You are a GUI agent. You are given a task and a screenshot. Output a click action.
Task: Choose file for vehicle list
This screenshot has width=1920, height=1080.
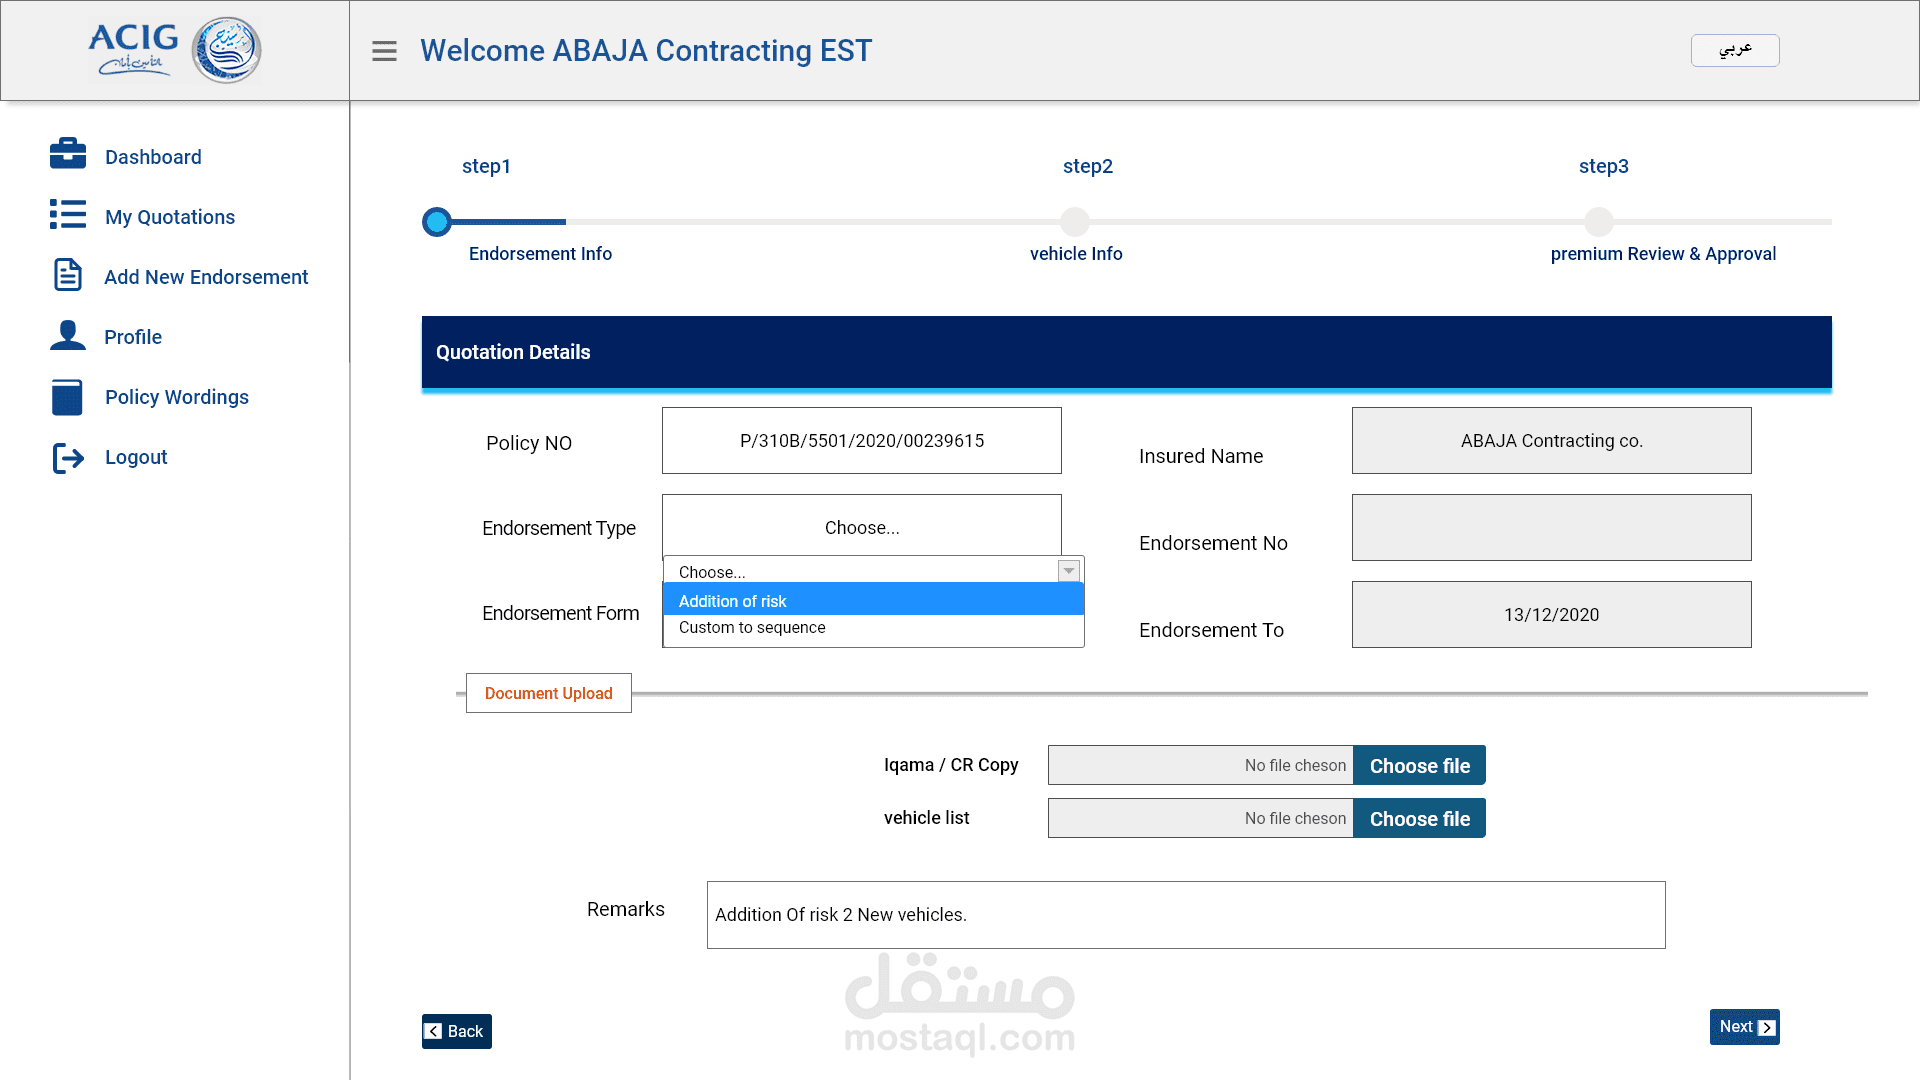pyautogui.click(x=1418, y=819)
